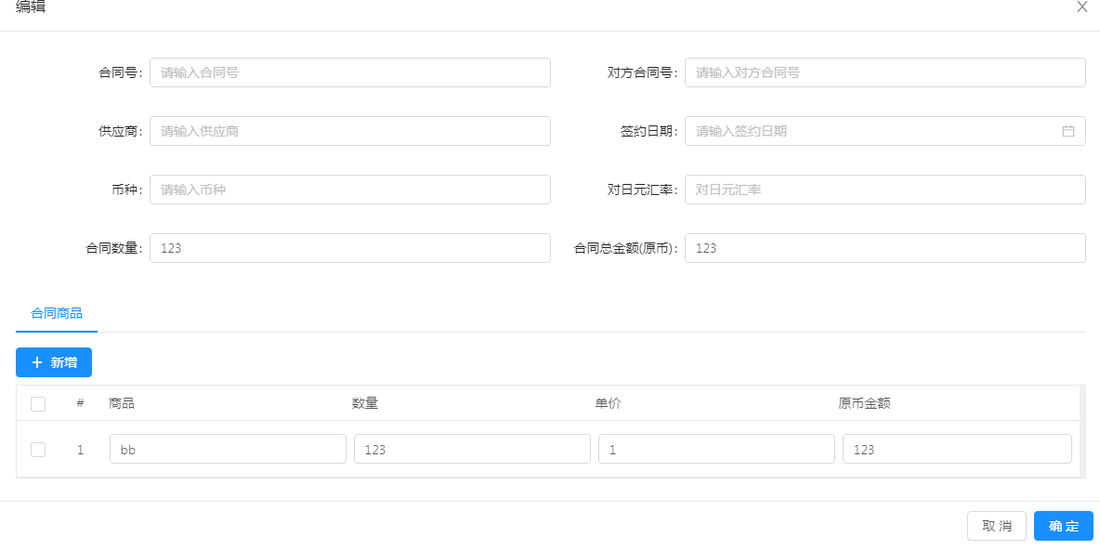
Task: Click the 原币金额 column header
Action: point(864,403)
